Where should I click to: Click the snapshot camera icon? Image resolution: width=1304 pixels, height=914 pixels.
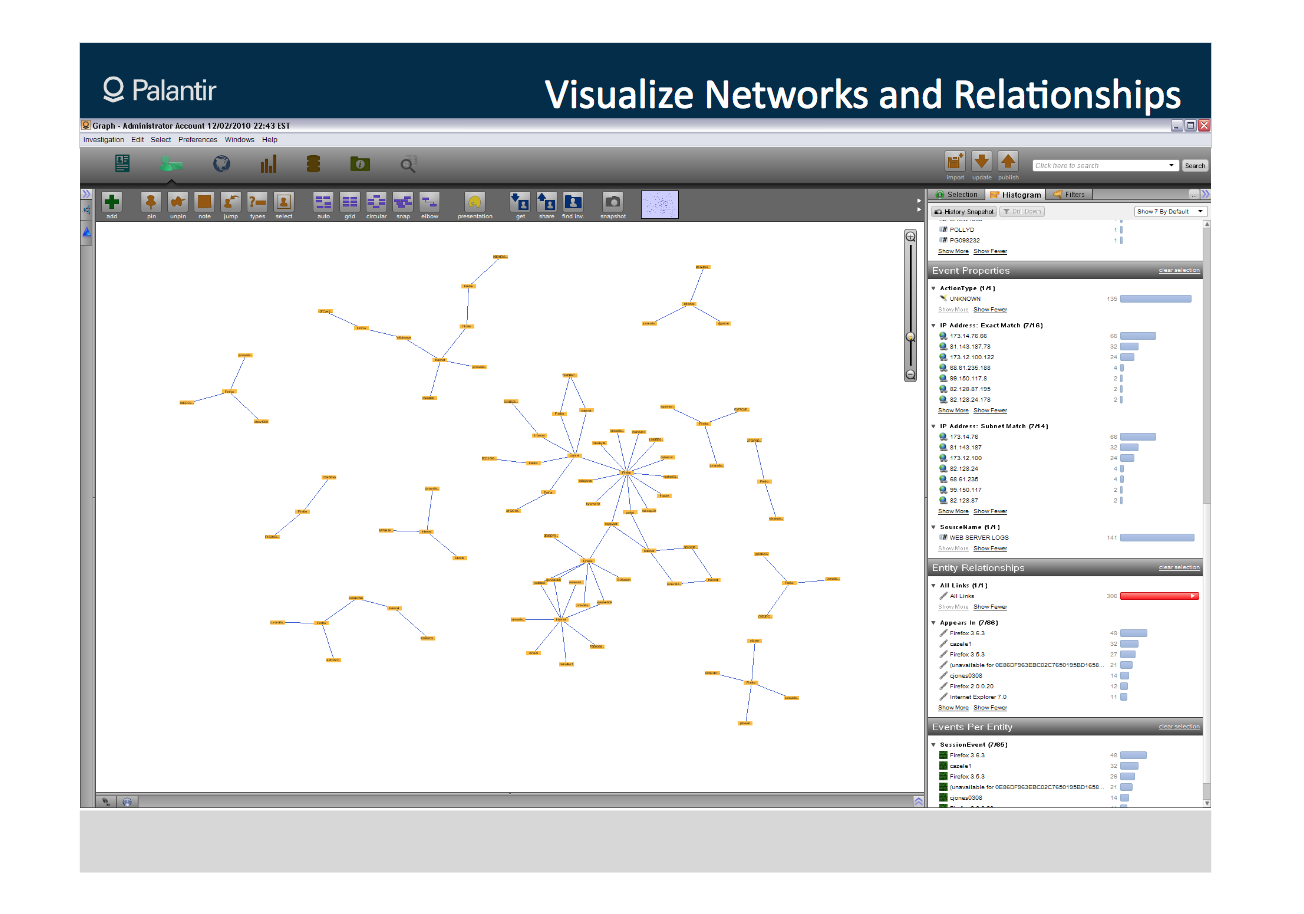tap(613, 201)
